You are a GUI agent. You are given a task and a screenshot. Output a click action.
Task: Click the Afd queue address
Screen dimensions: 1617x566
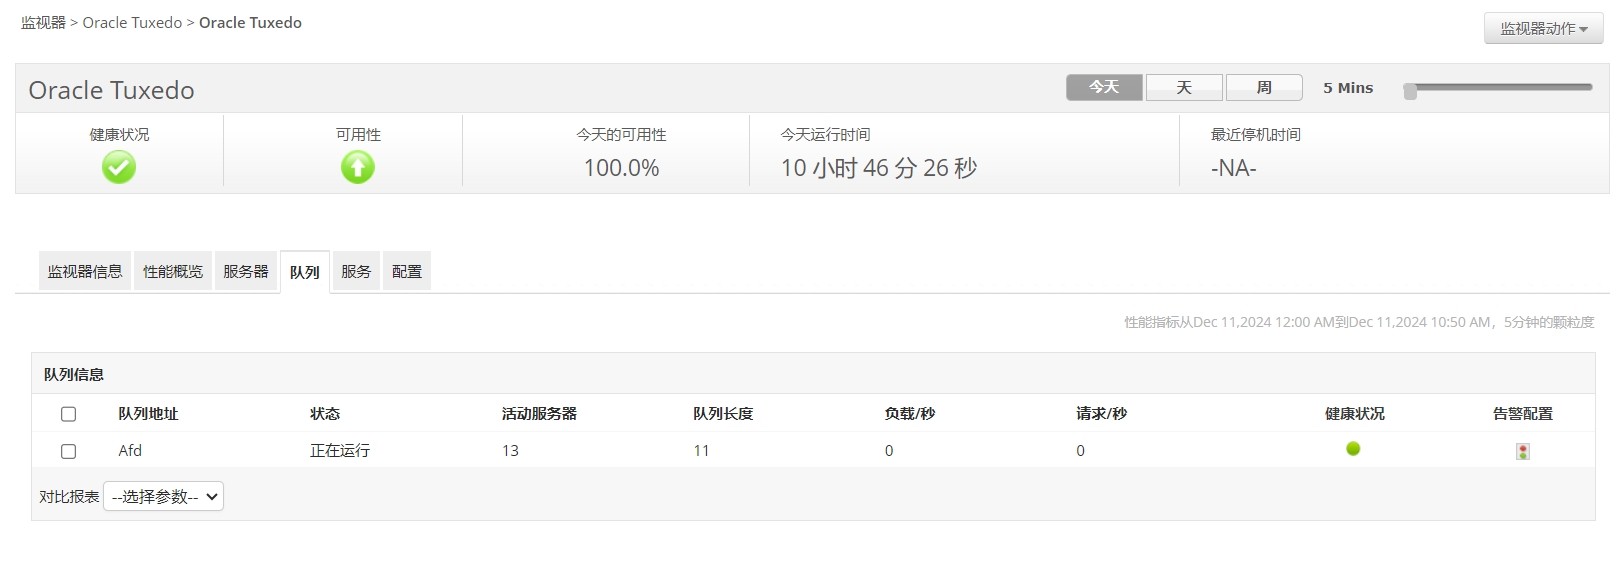coord(130,451)
